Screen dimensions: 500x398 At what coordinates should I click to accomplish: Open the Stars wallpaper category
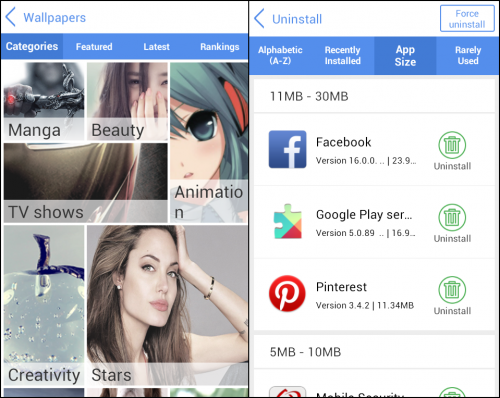167,305
